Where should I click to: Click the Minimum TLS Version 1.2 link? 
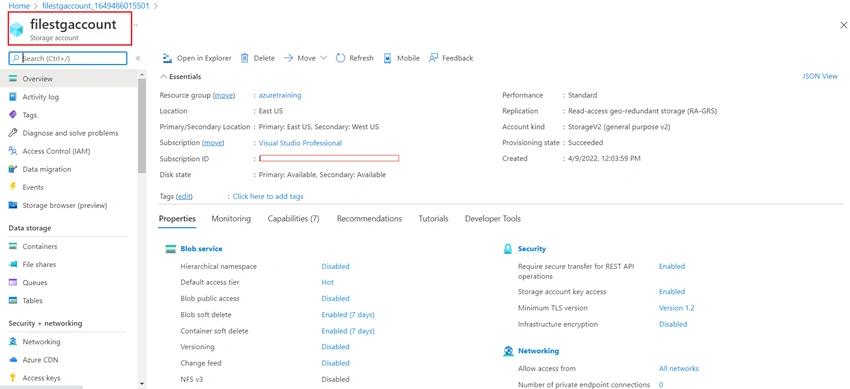pos(677,308)
